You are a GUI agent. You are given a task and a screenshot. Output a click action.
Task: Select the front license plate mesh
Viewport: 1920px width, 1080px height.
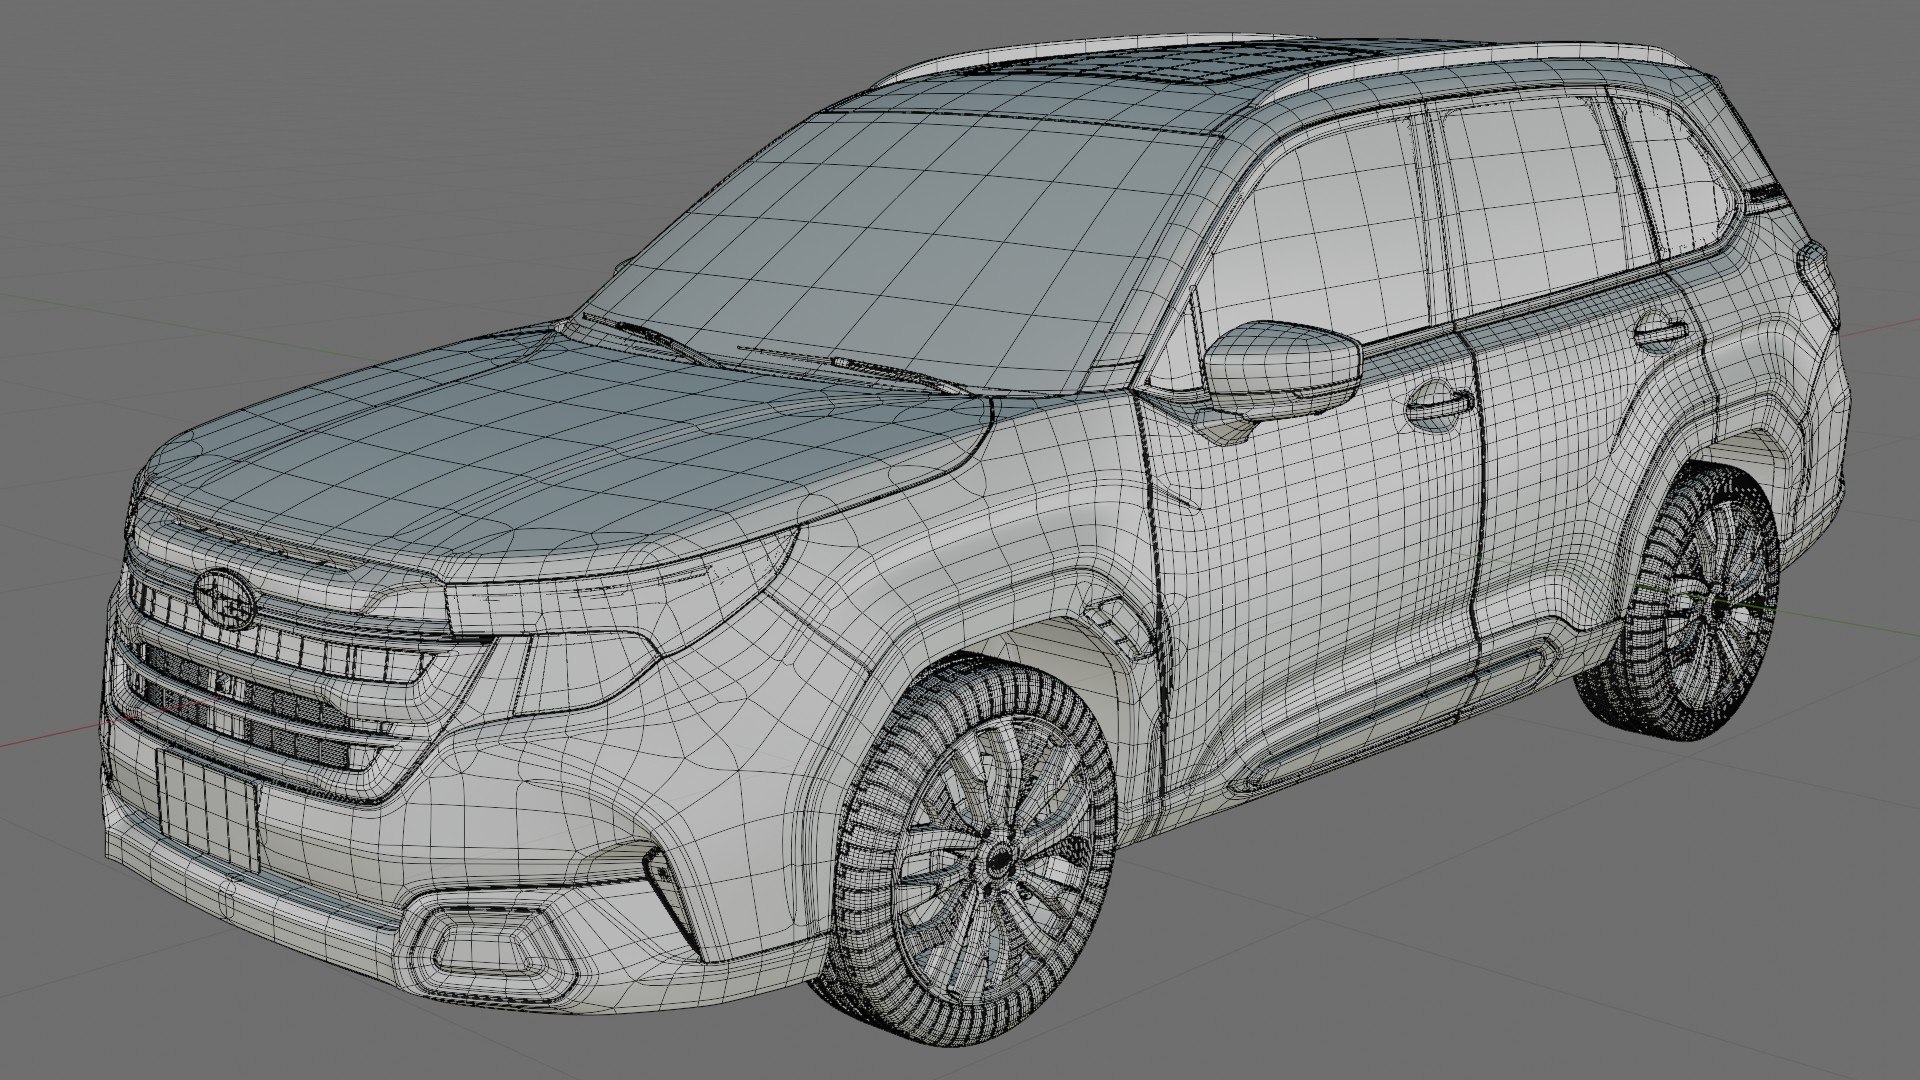click(207, 809)
